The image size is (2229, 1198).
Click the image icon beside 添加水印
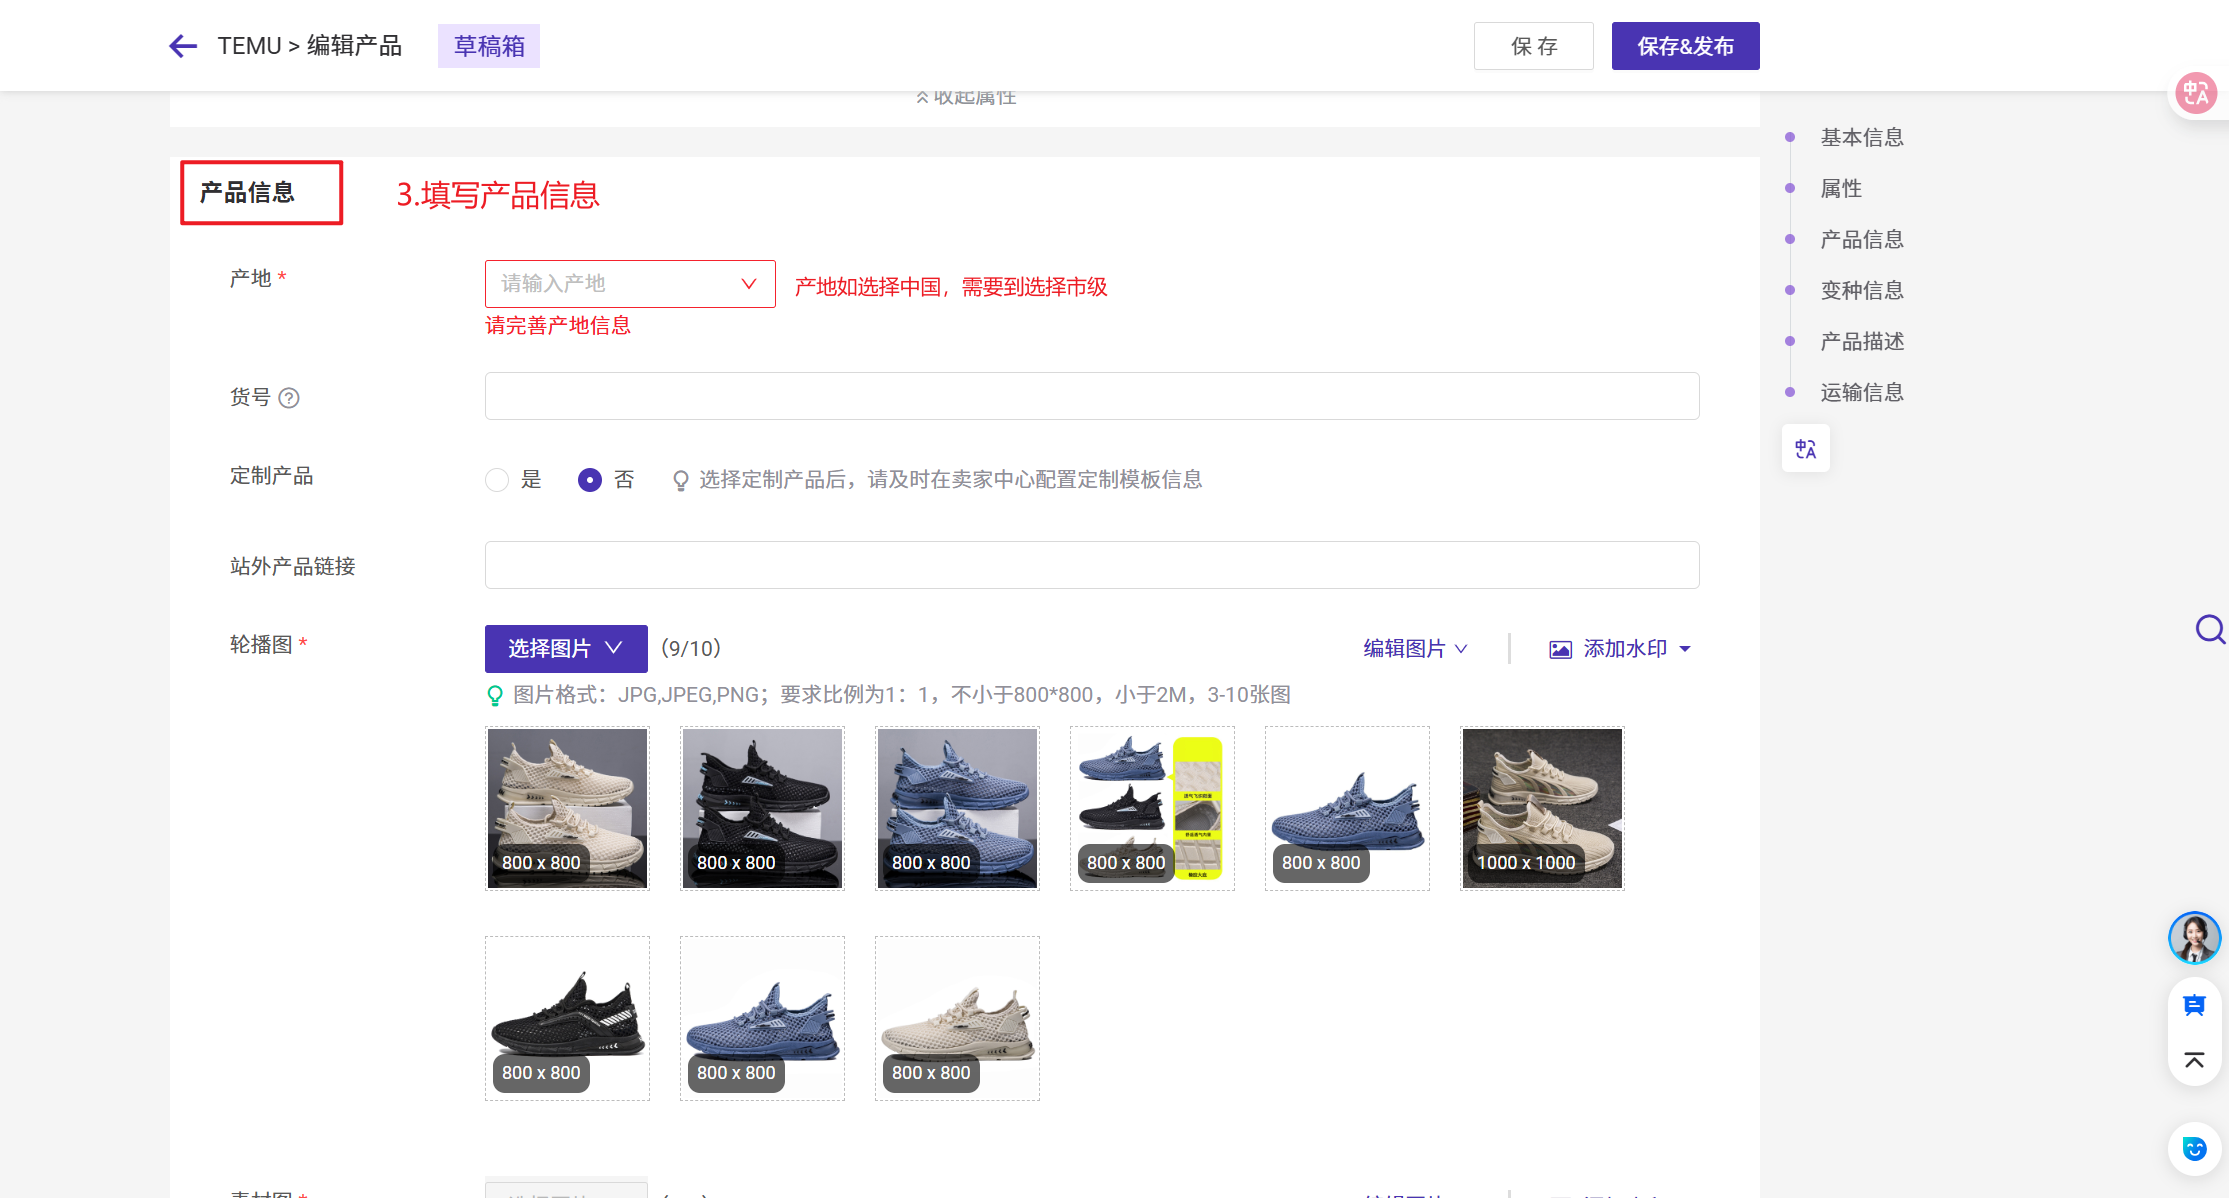[x=1560, y=650]
